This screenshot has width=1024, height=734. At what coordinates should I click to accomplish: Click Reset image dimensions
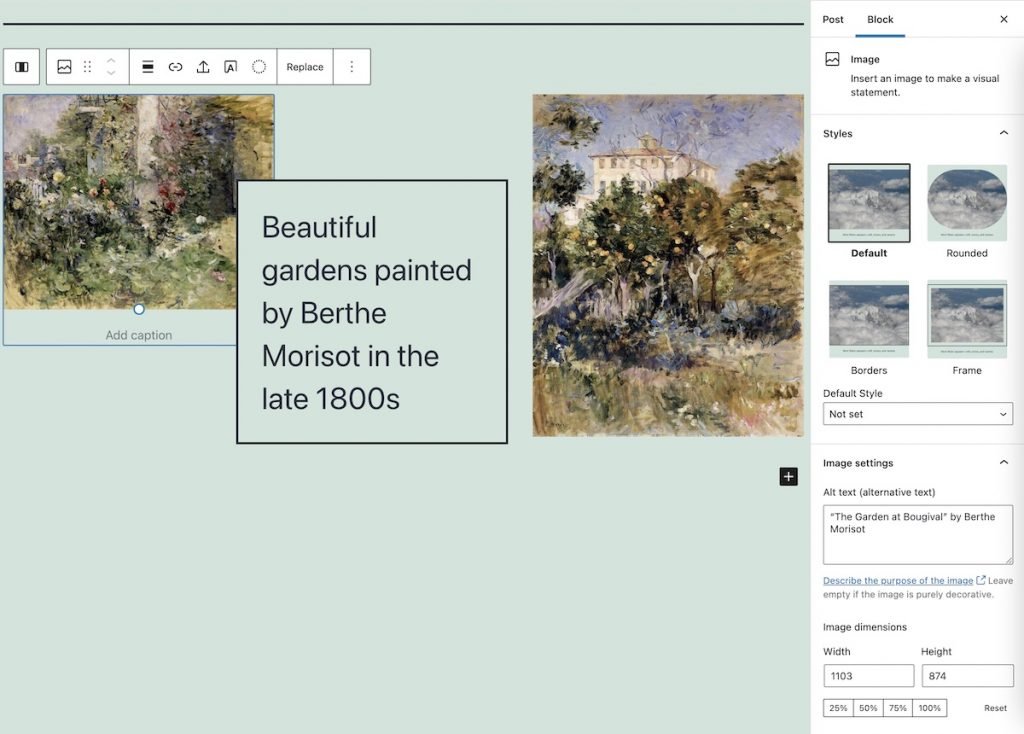tap(995, 708)
